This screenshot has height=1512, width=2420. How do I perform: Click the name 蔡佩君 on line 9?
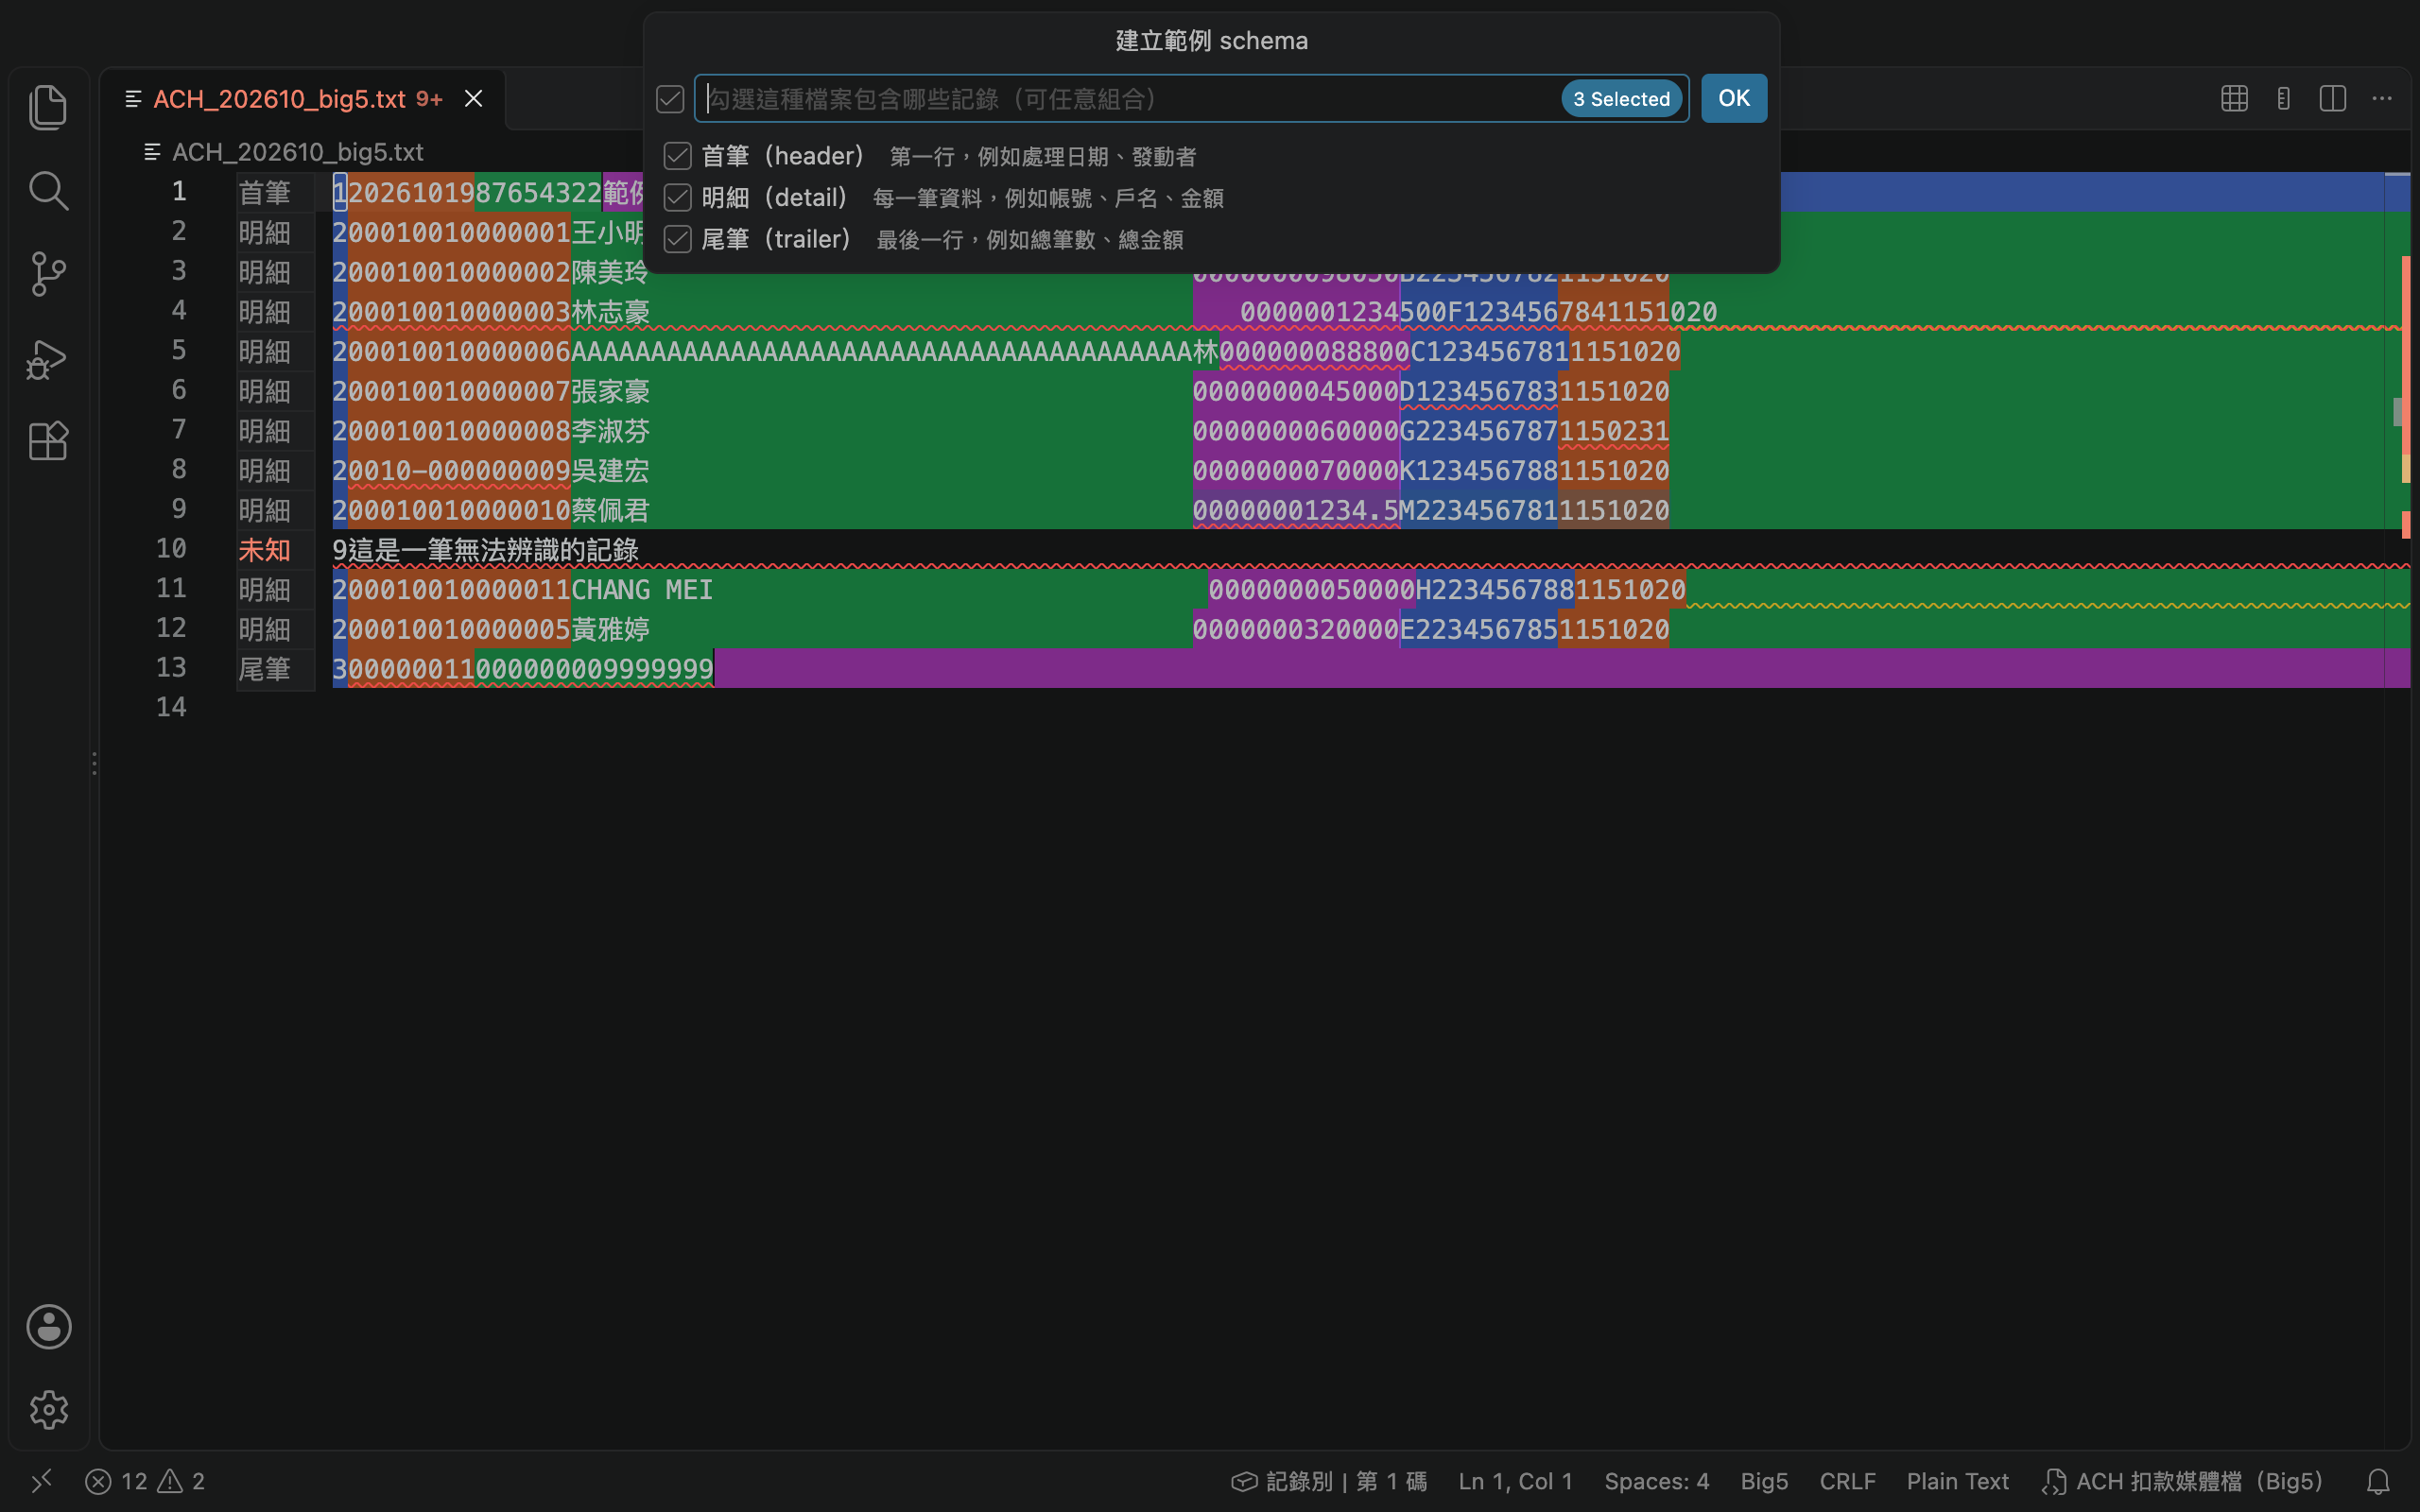click(x=610, y=510)
